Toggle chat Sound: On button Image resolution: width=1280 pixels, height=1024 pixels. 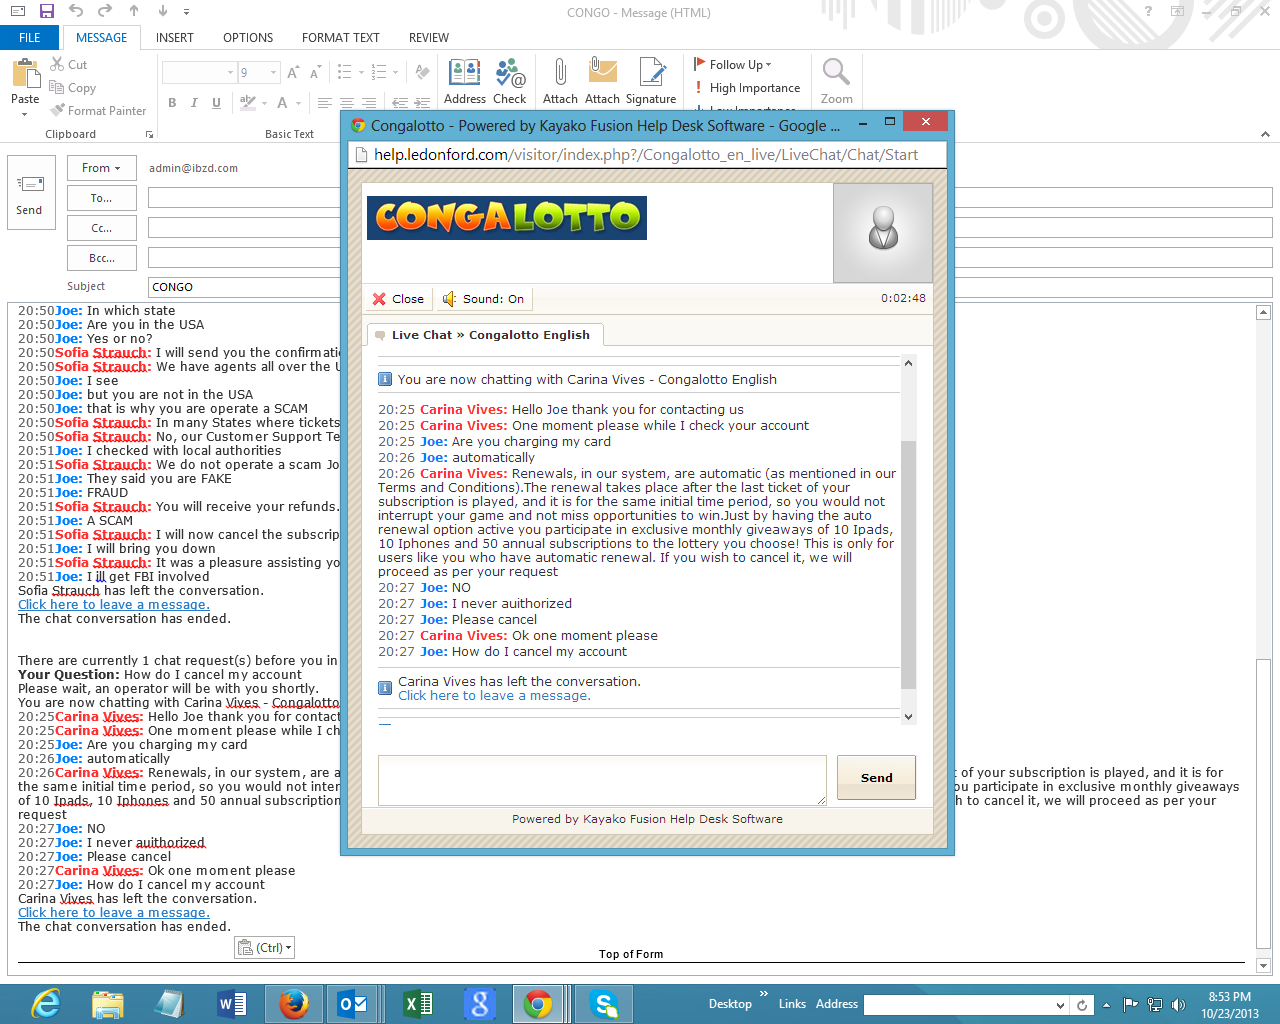point(483,299)
